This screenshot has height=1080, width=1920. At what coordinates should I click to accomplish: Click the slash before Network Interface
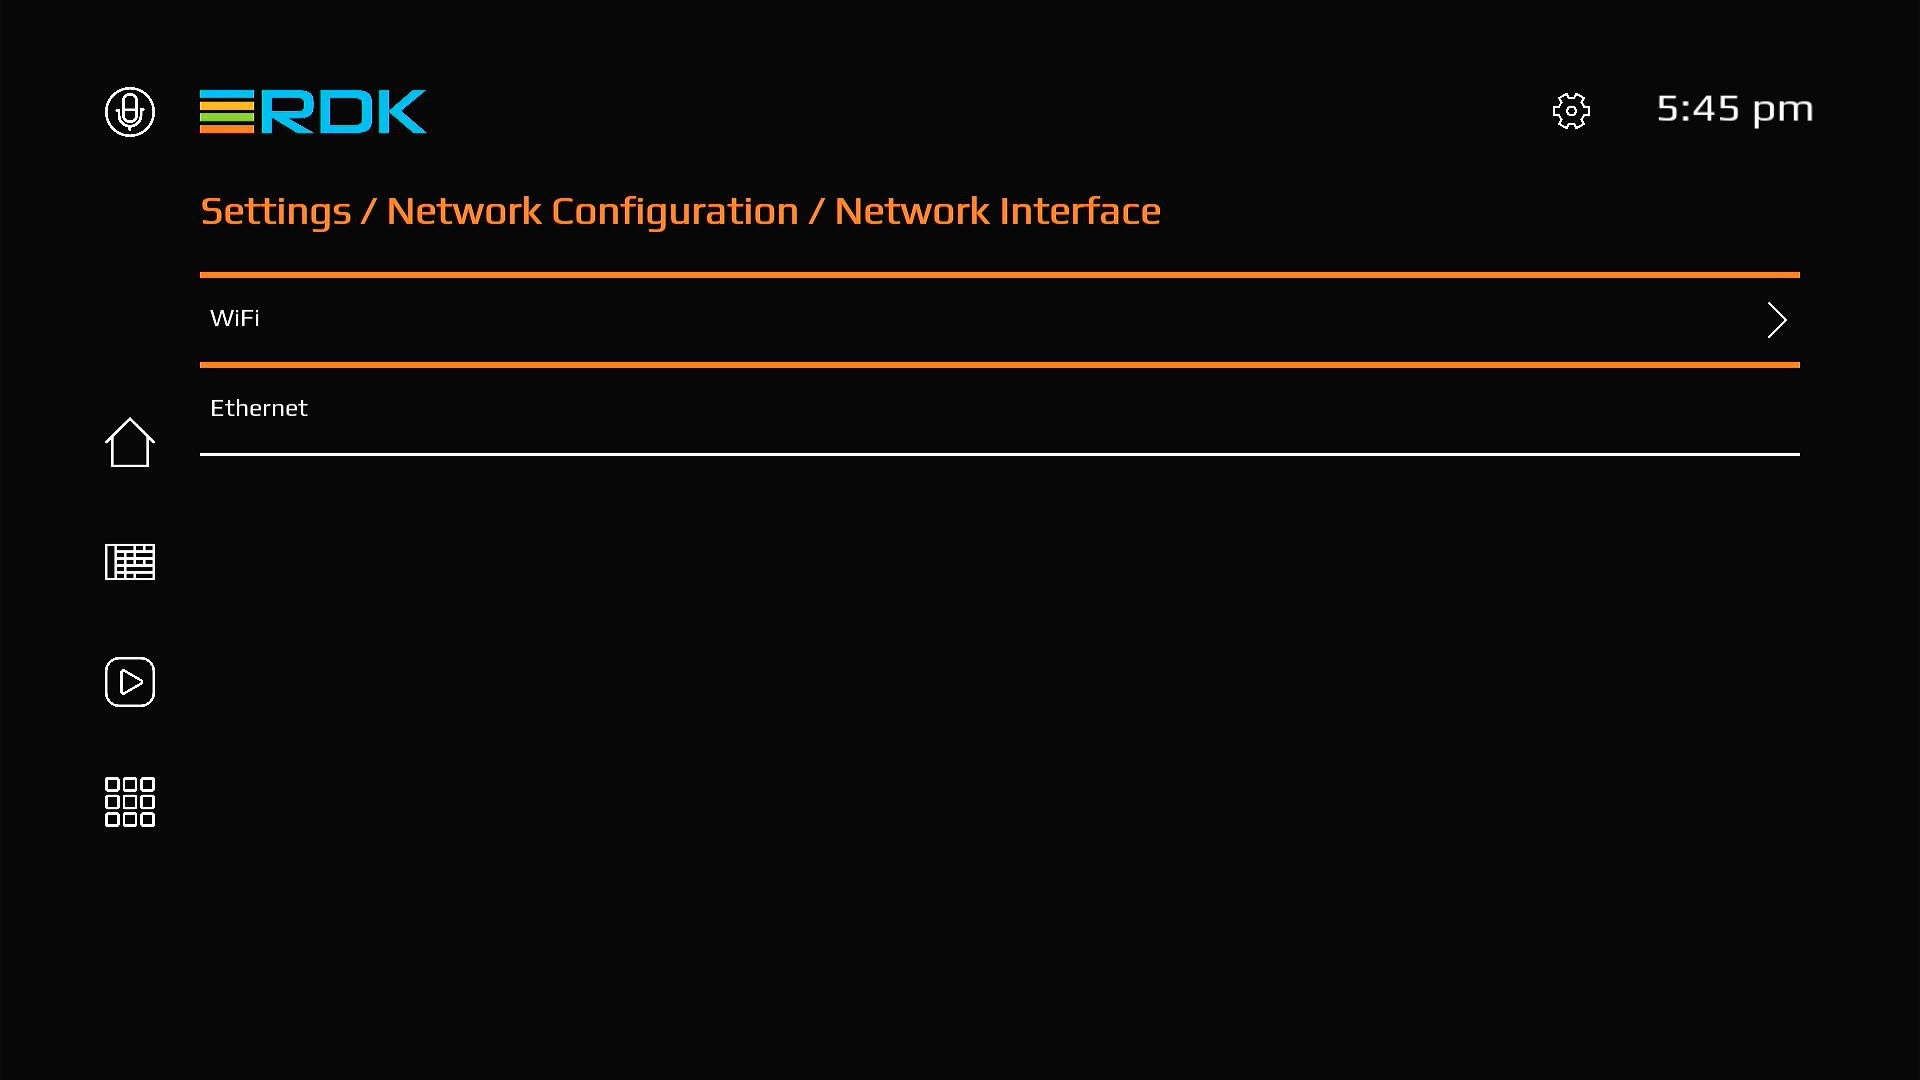point(816,212)
